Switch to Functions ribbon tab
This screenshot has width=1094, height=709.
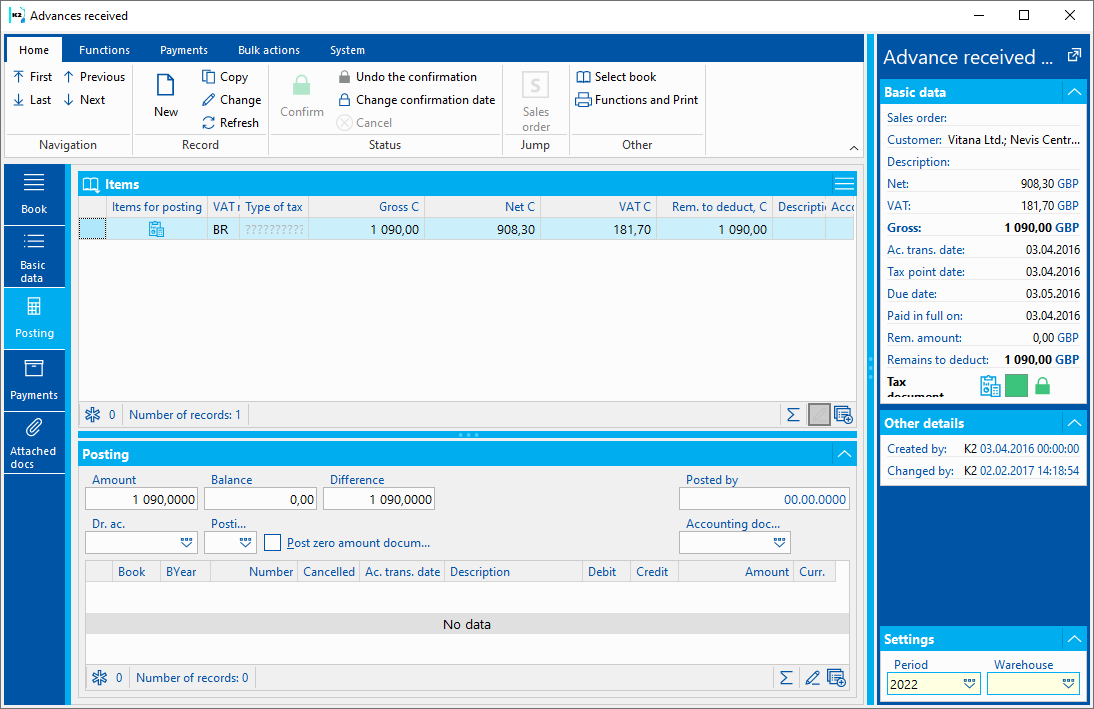(104, 50)
